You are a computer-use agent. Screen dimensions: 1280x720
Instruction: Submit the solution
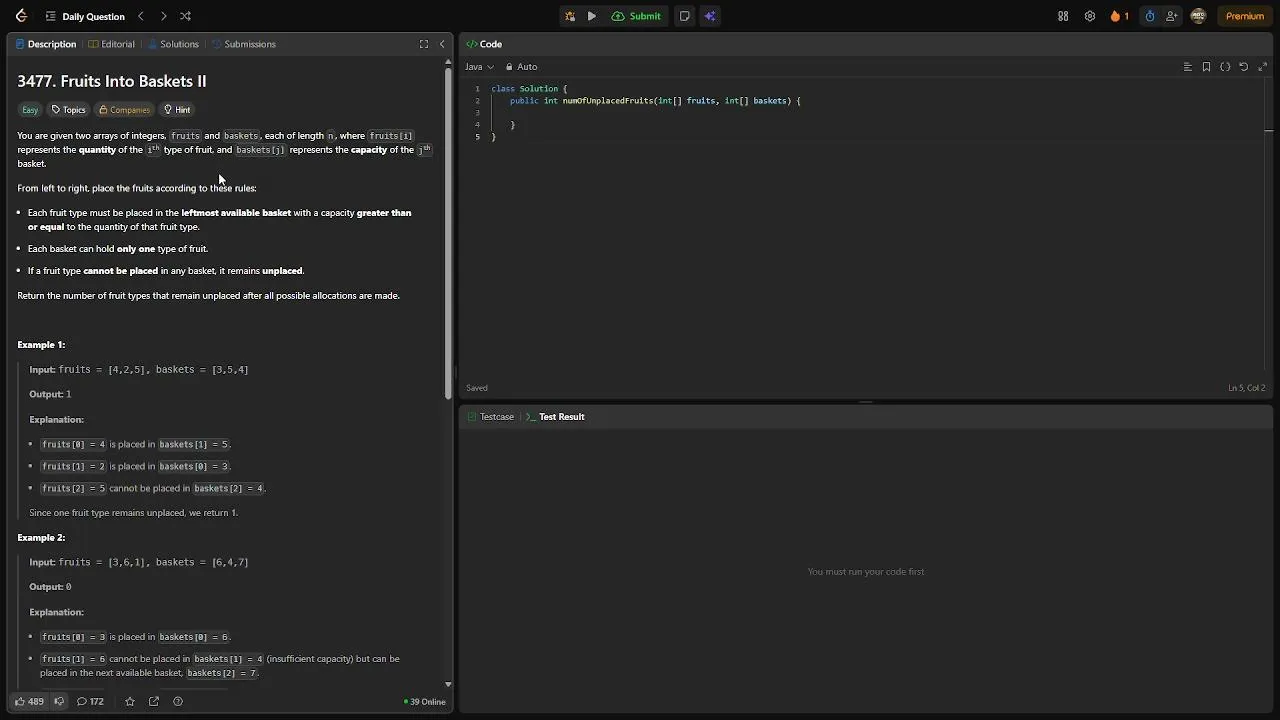point(637,16)
